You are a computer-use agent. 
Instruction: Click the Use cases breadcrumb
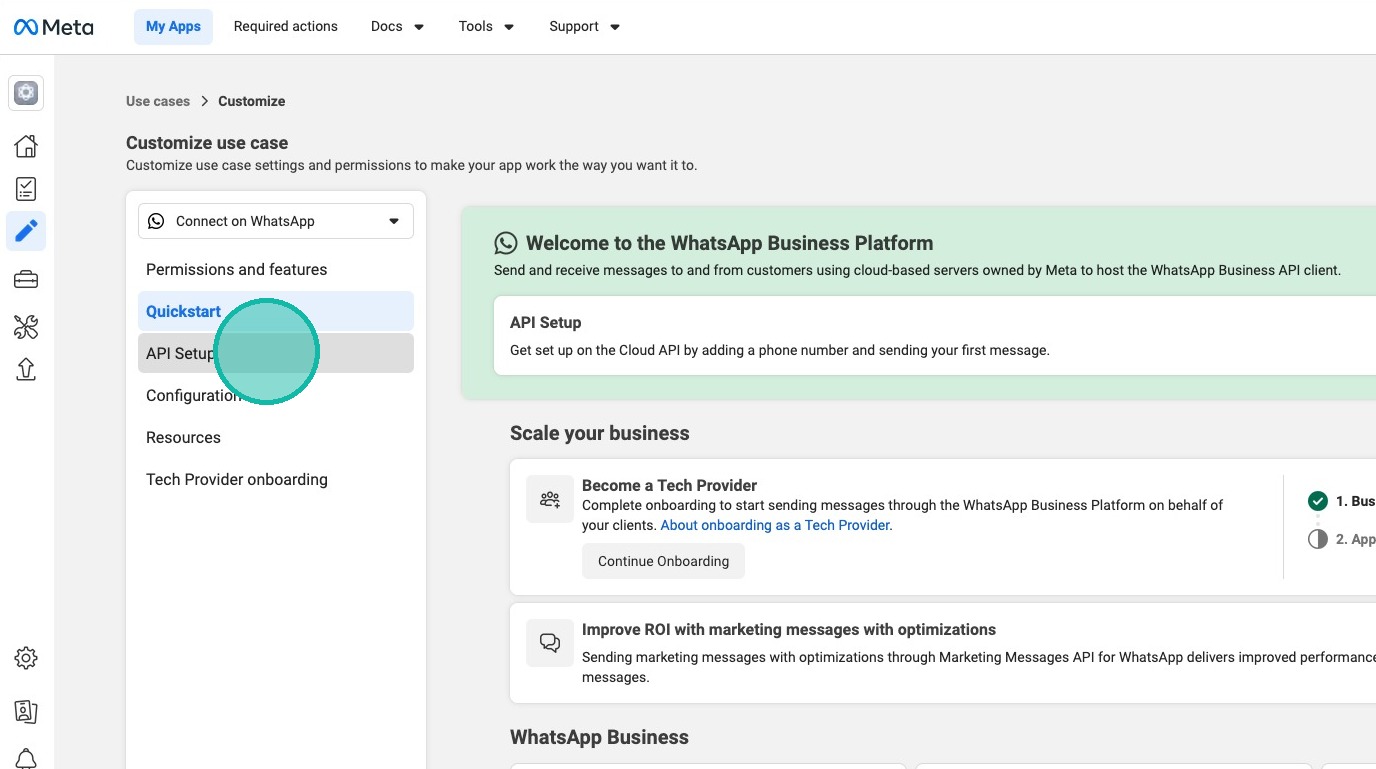pyautogui.click(x=158, y=101)
